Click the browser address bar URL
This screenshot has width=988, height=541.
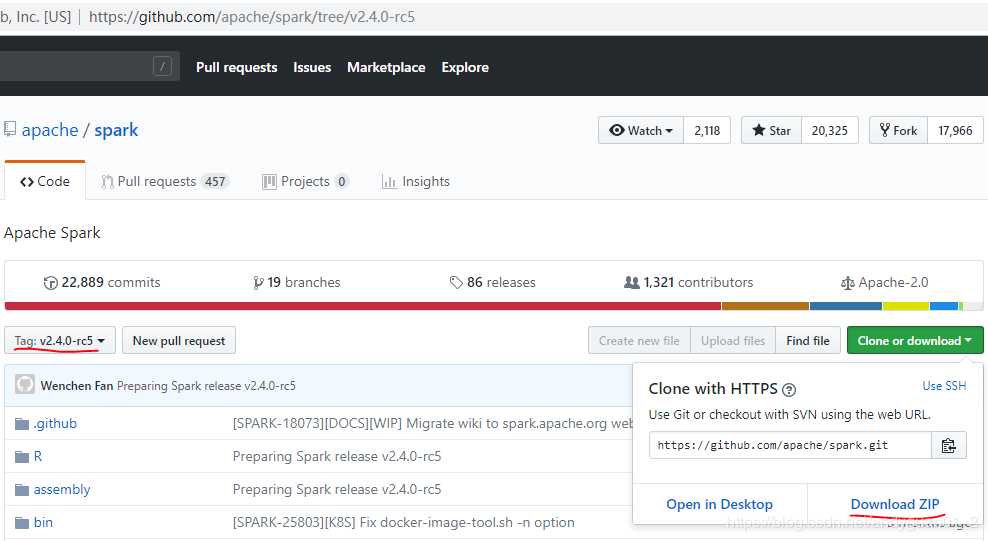[251, 17]
